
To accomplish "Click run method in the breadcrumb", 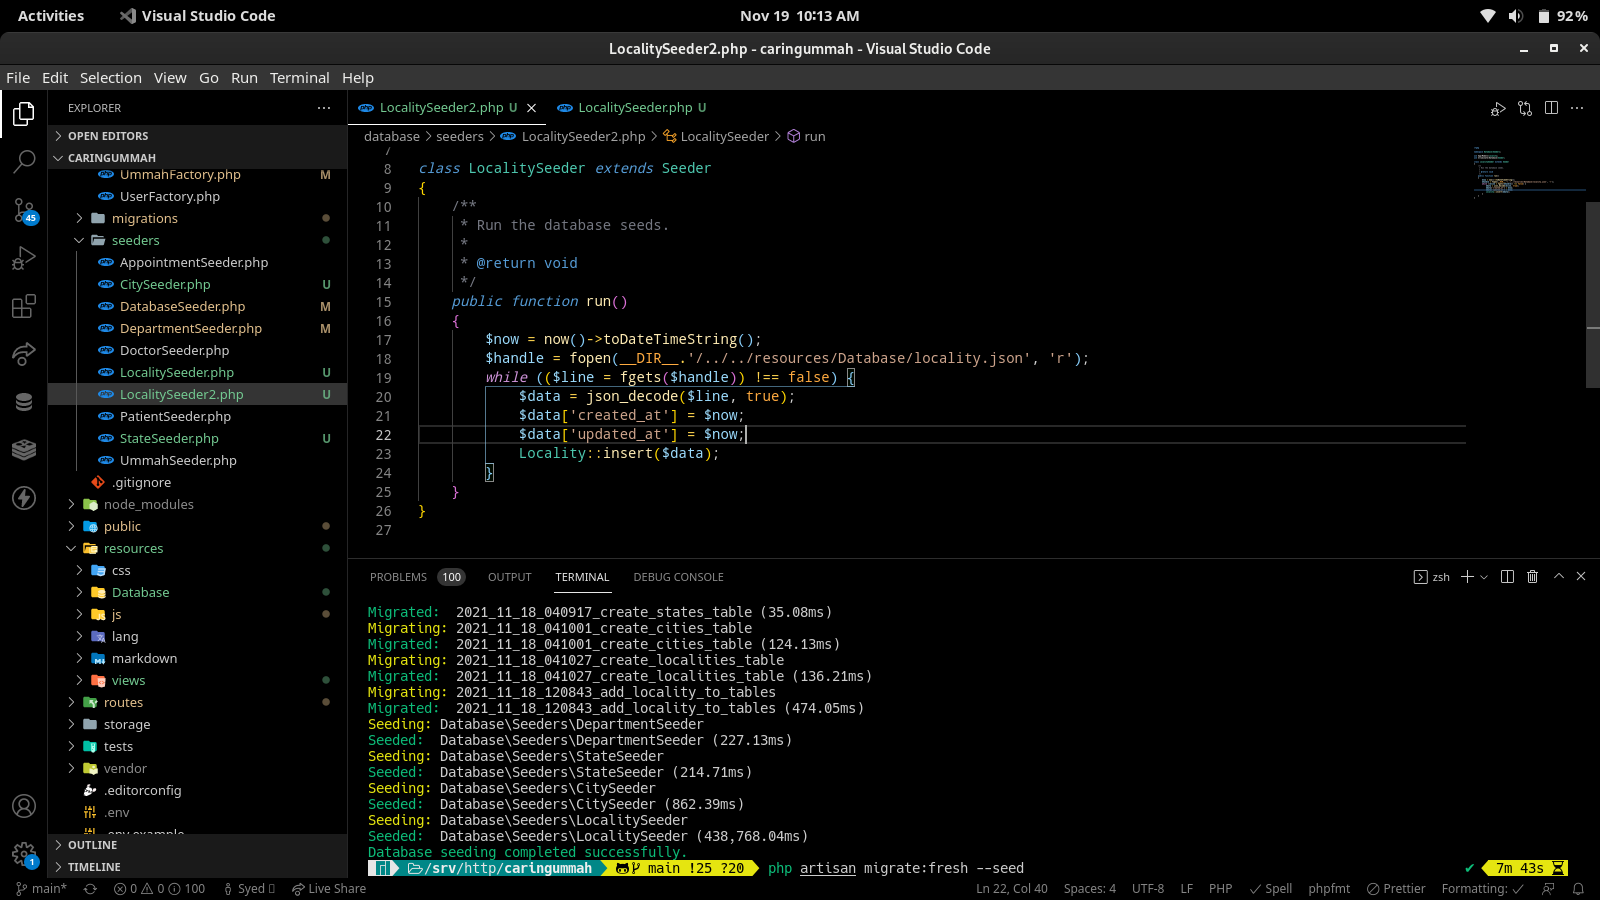I will point(807,137).
